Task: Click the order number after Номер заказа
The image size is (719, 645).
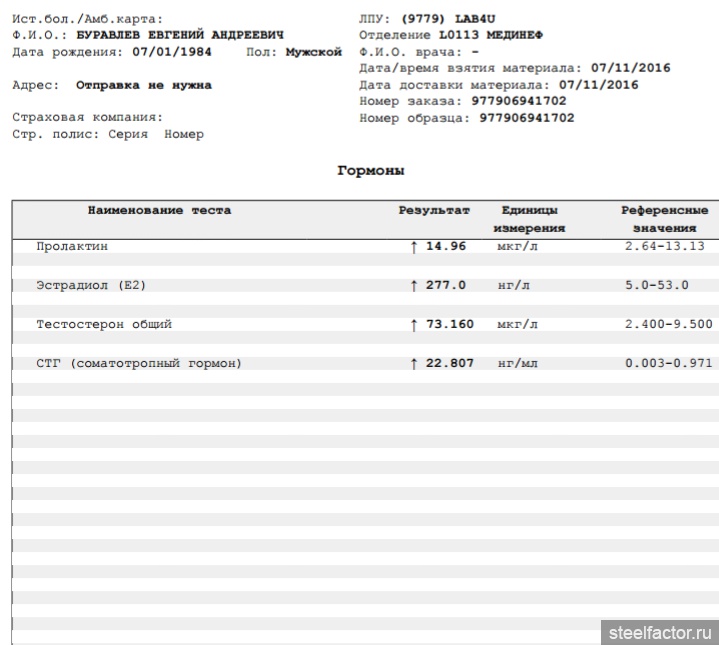Action: [519, 101]
